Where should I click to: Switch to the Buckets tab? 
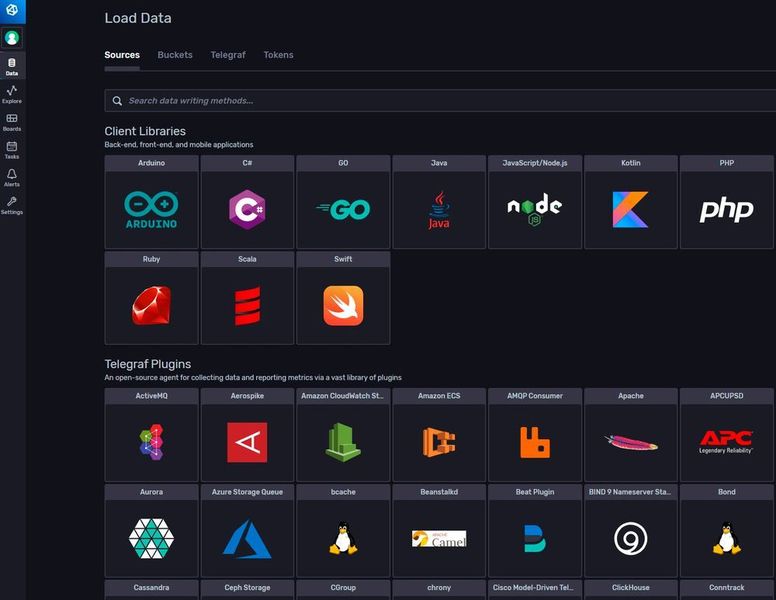(175, 55)
